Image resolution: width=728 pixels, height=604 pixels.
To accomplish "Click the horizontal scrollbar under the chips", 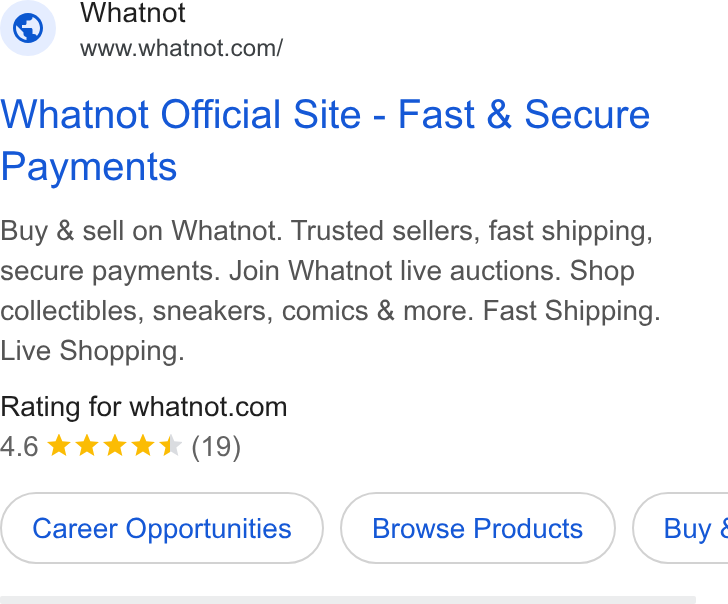I will [348, 600].
